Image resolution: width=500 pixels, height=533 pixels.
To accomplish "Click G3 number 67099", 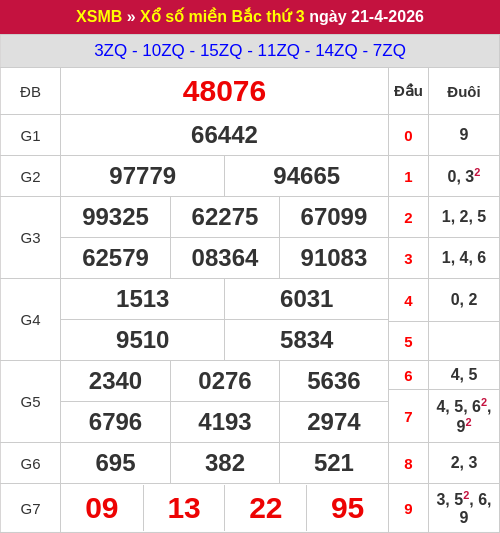I will pyautogui.click(x=334, y=217).
